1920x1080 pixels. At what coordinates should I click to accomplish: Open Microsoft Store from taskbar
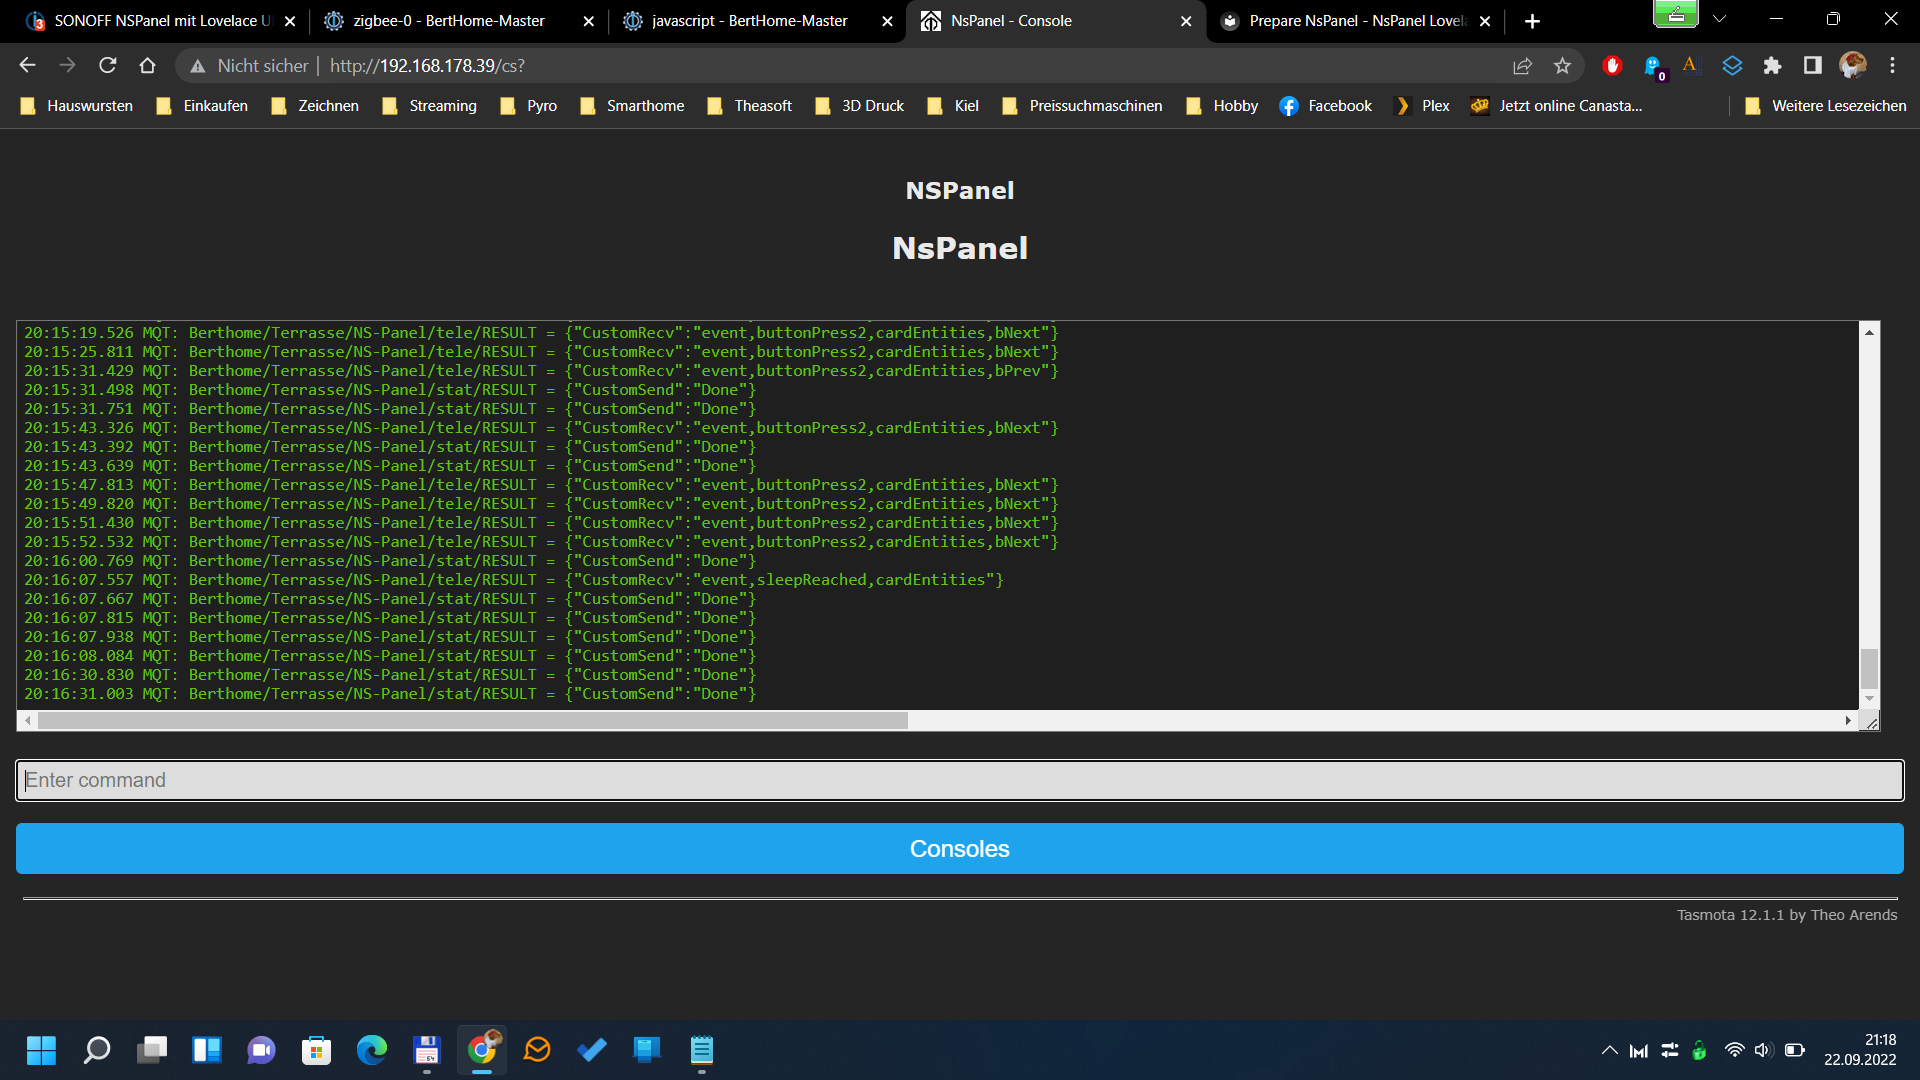point(317,1050)
